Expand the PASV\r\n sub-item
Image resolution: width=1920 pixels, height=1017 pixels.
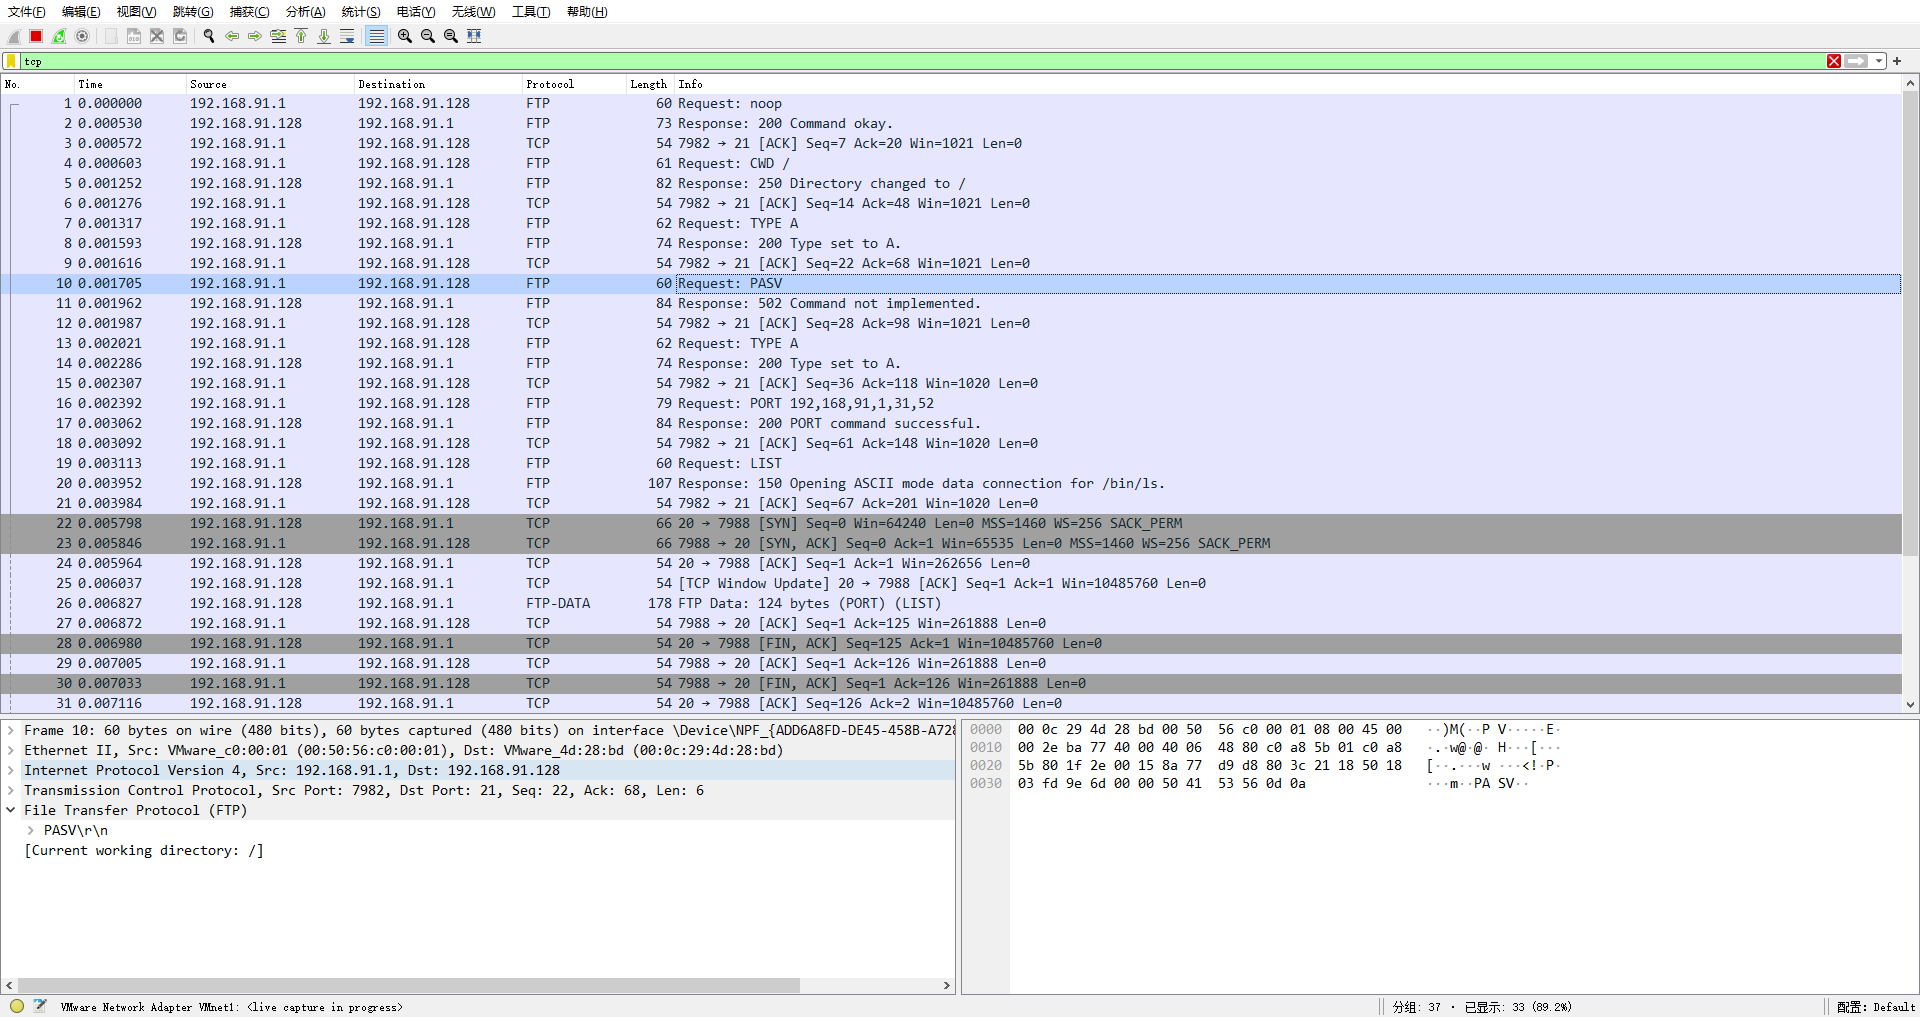[30, 830]
